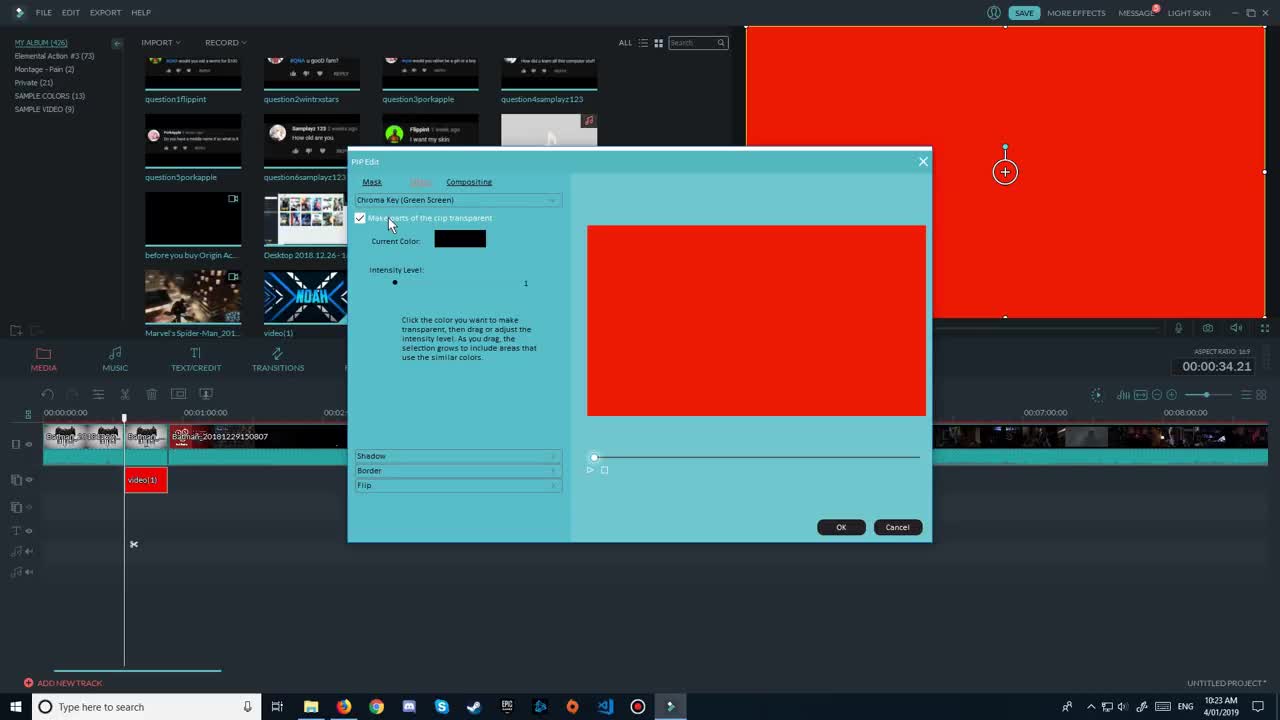Click Cancel in PIP Edit dialog
Image resolution: width=1280 pixels, height=720 pixels.
[897, 527]
